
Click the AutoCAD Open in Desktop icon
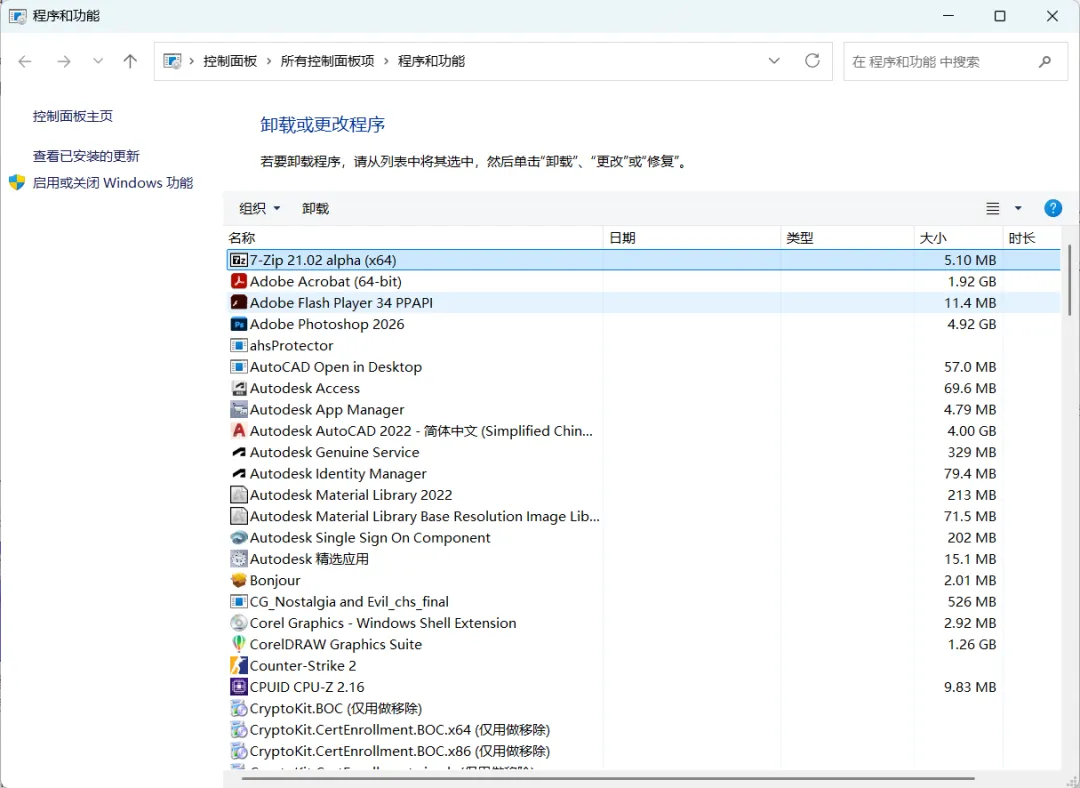point(238,367)
